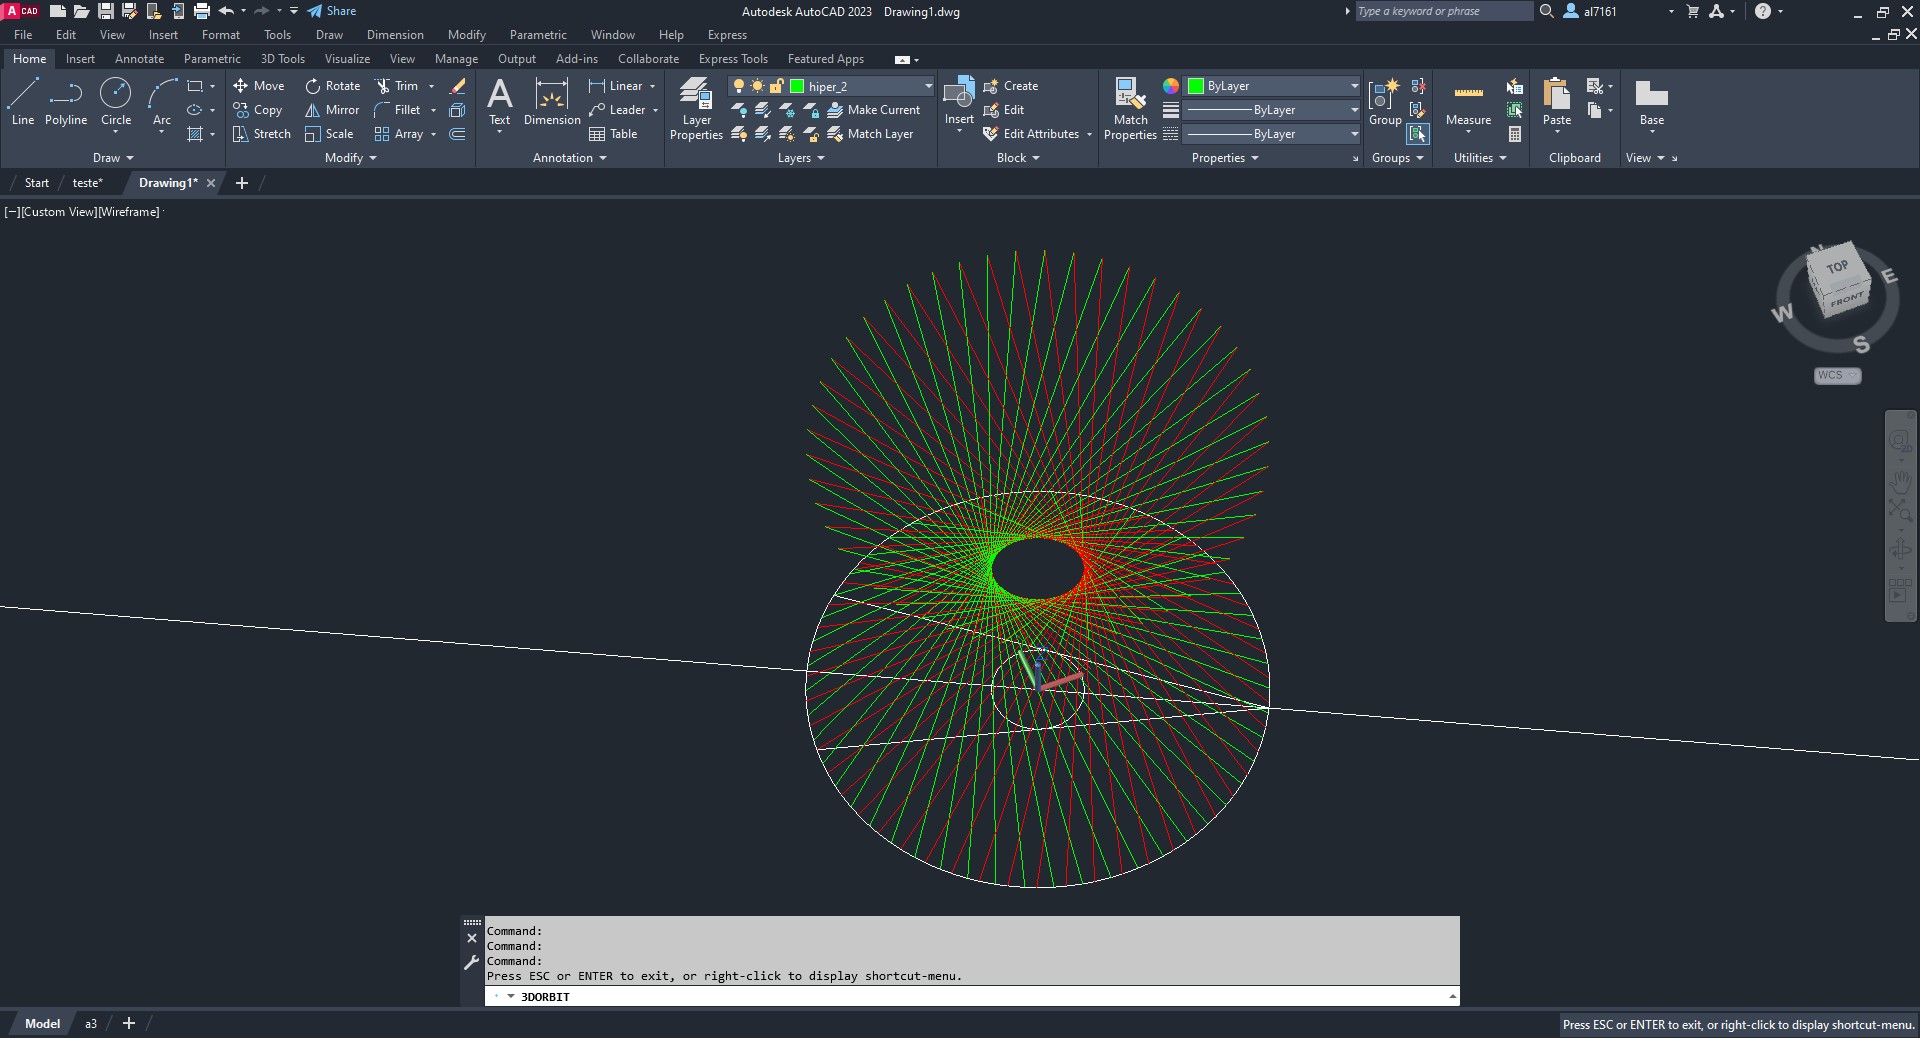
Task: Click the keyword search input field
Action: [1442, 11]
